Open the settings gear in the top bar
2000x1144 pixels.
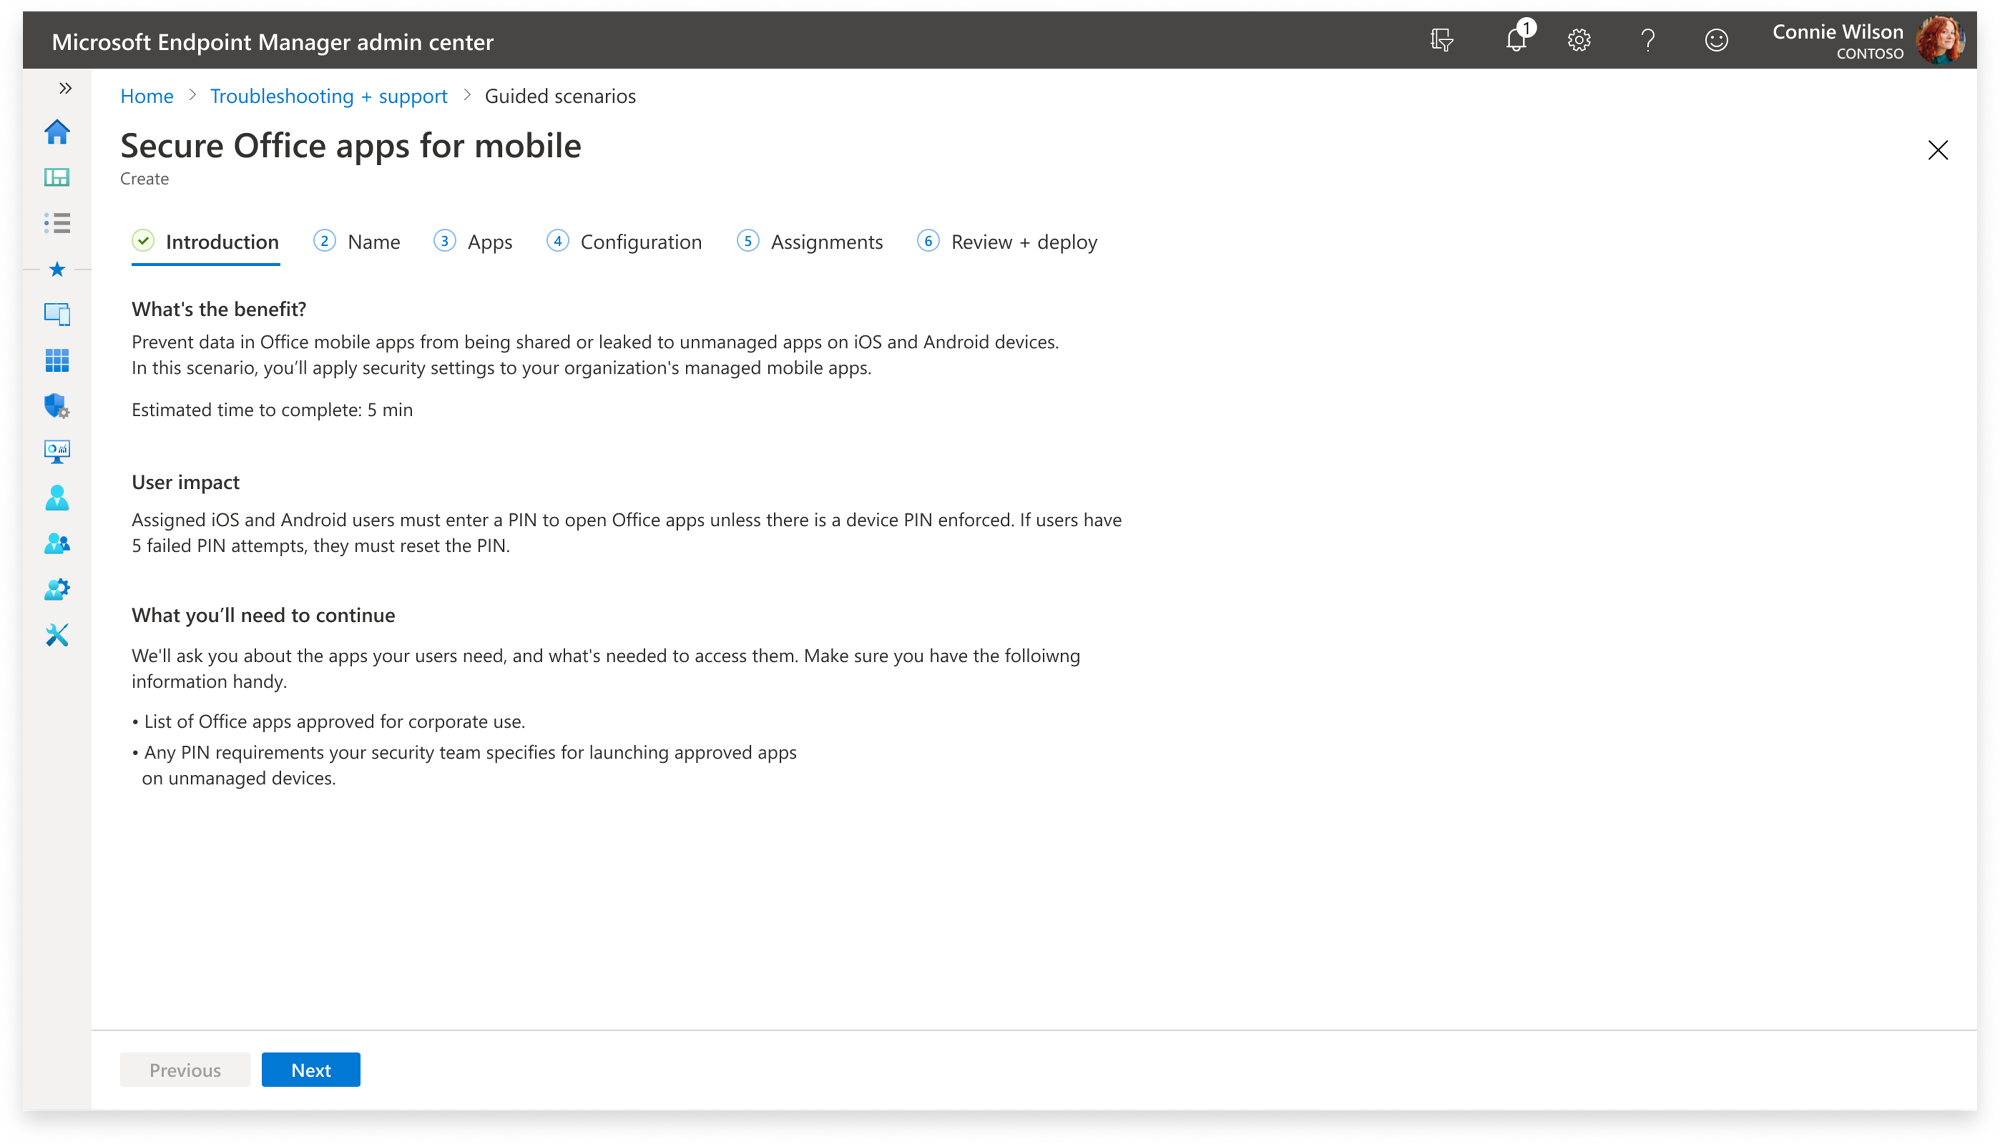[1578, 41]
